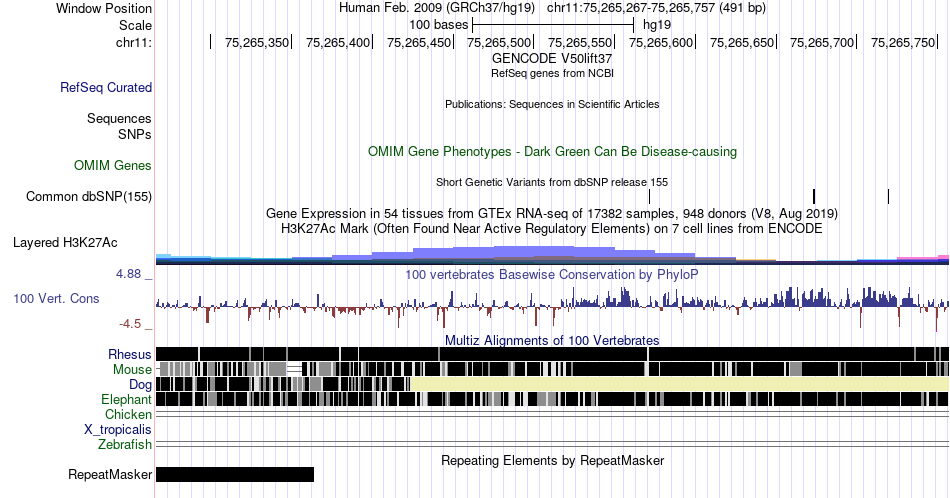Click 'Publications: Sequences in Scientific Articles' title
Screen dimensions: 950x498
(x=552, y=104)
